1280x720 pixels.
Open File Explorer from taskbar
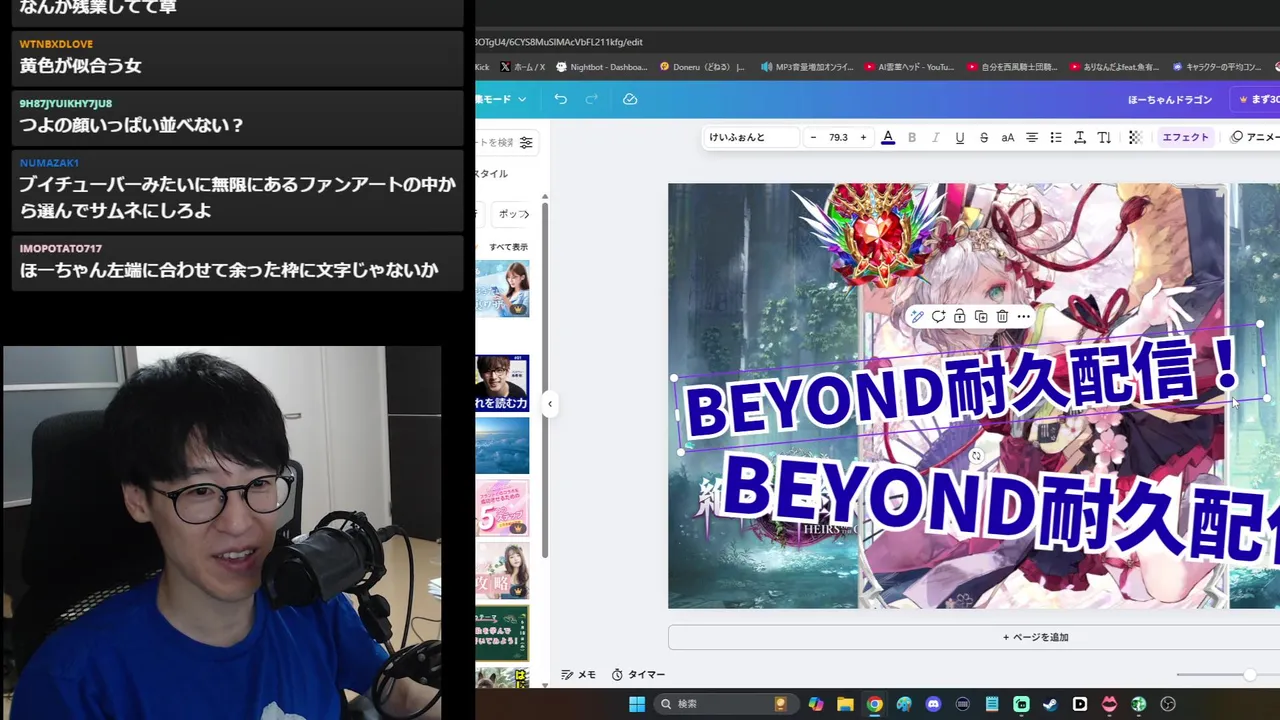pos(845,704)
